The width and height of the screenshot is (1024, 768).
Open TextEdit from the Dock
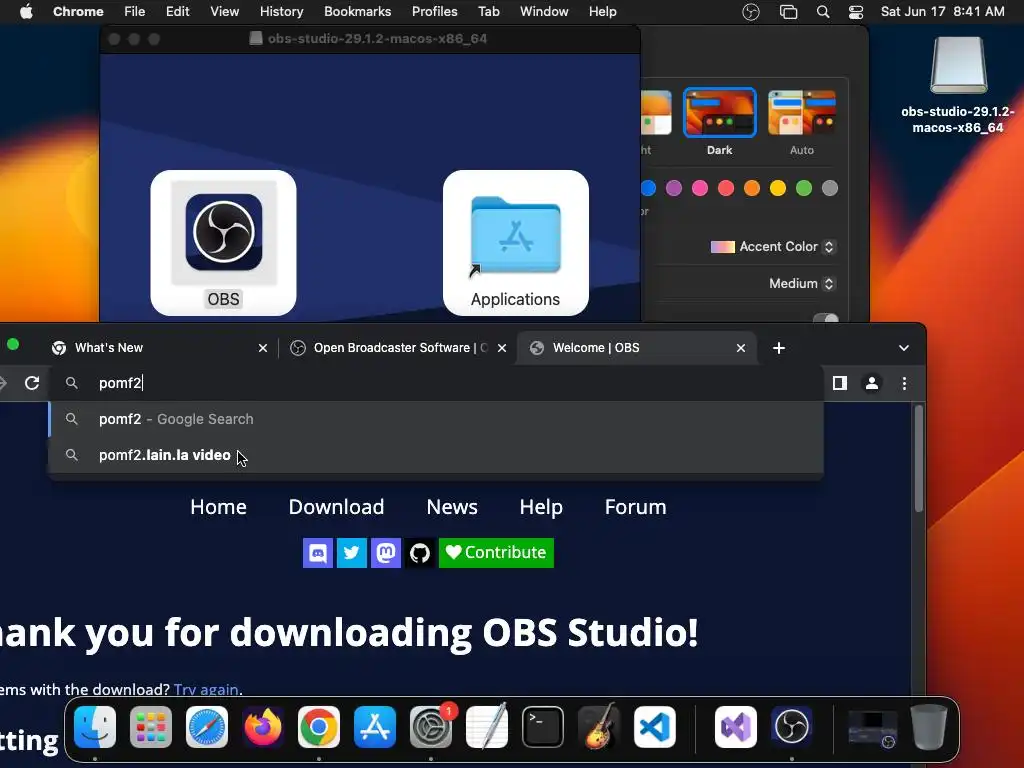tap(487, 727)
